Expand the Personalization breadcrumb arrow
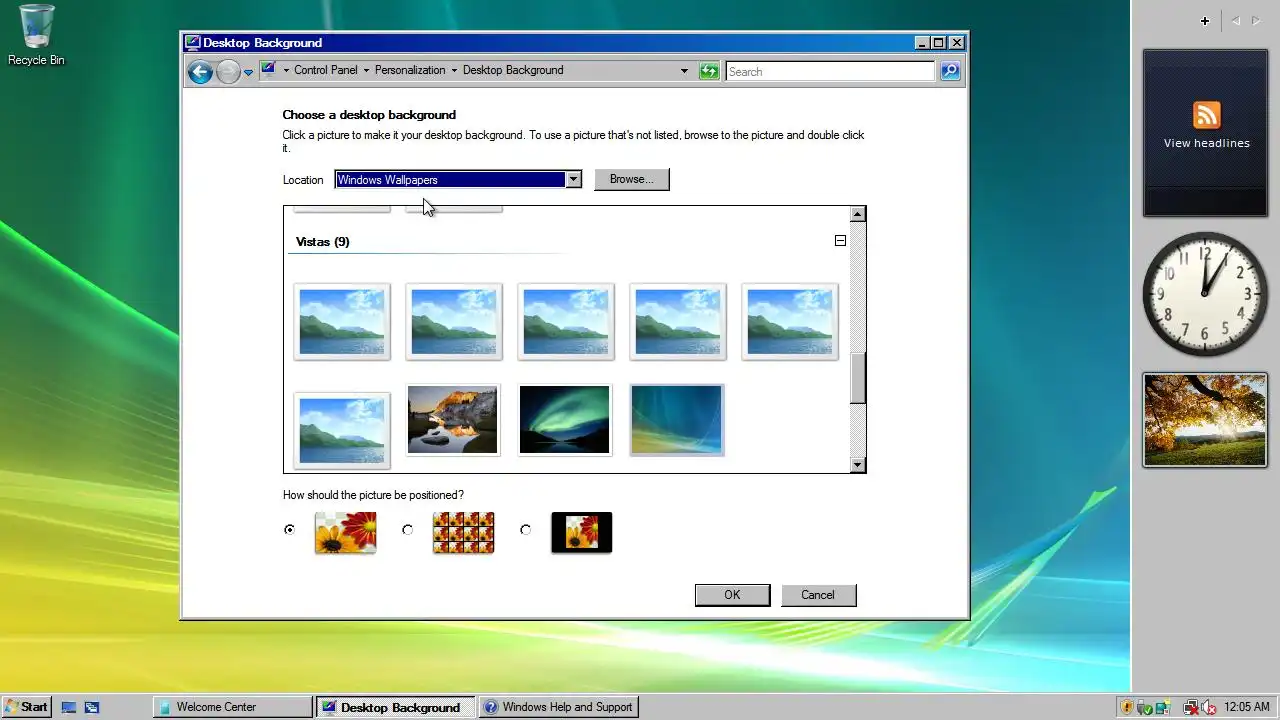This screenshot has width=1280, height=720. coord(454,70)
